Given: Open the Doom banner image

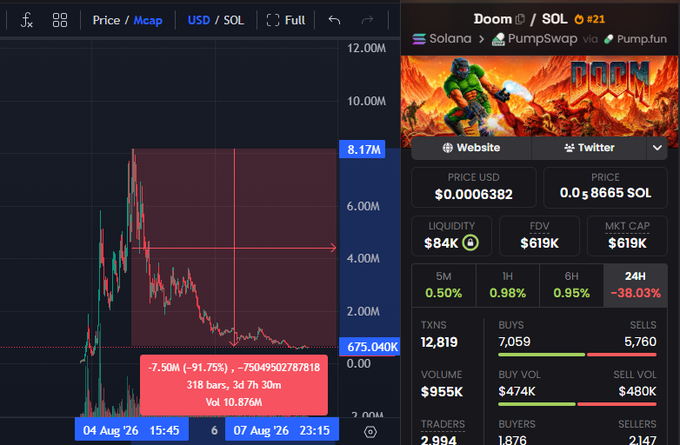Looking at the screenshot, I should [539, 96].
